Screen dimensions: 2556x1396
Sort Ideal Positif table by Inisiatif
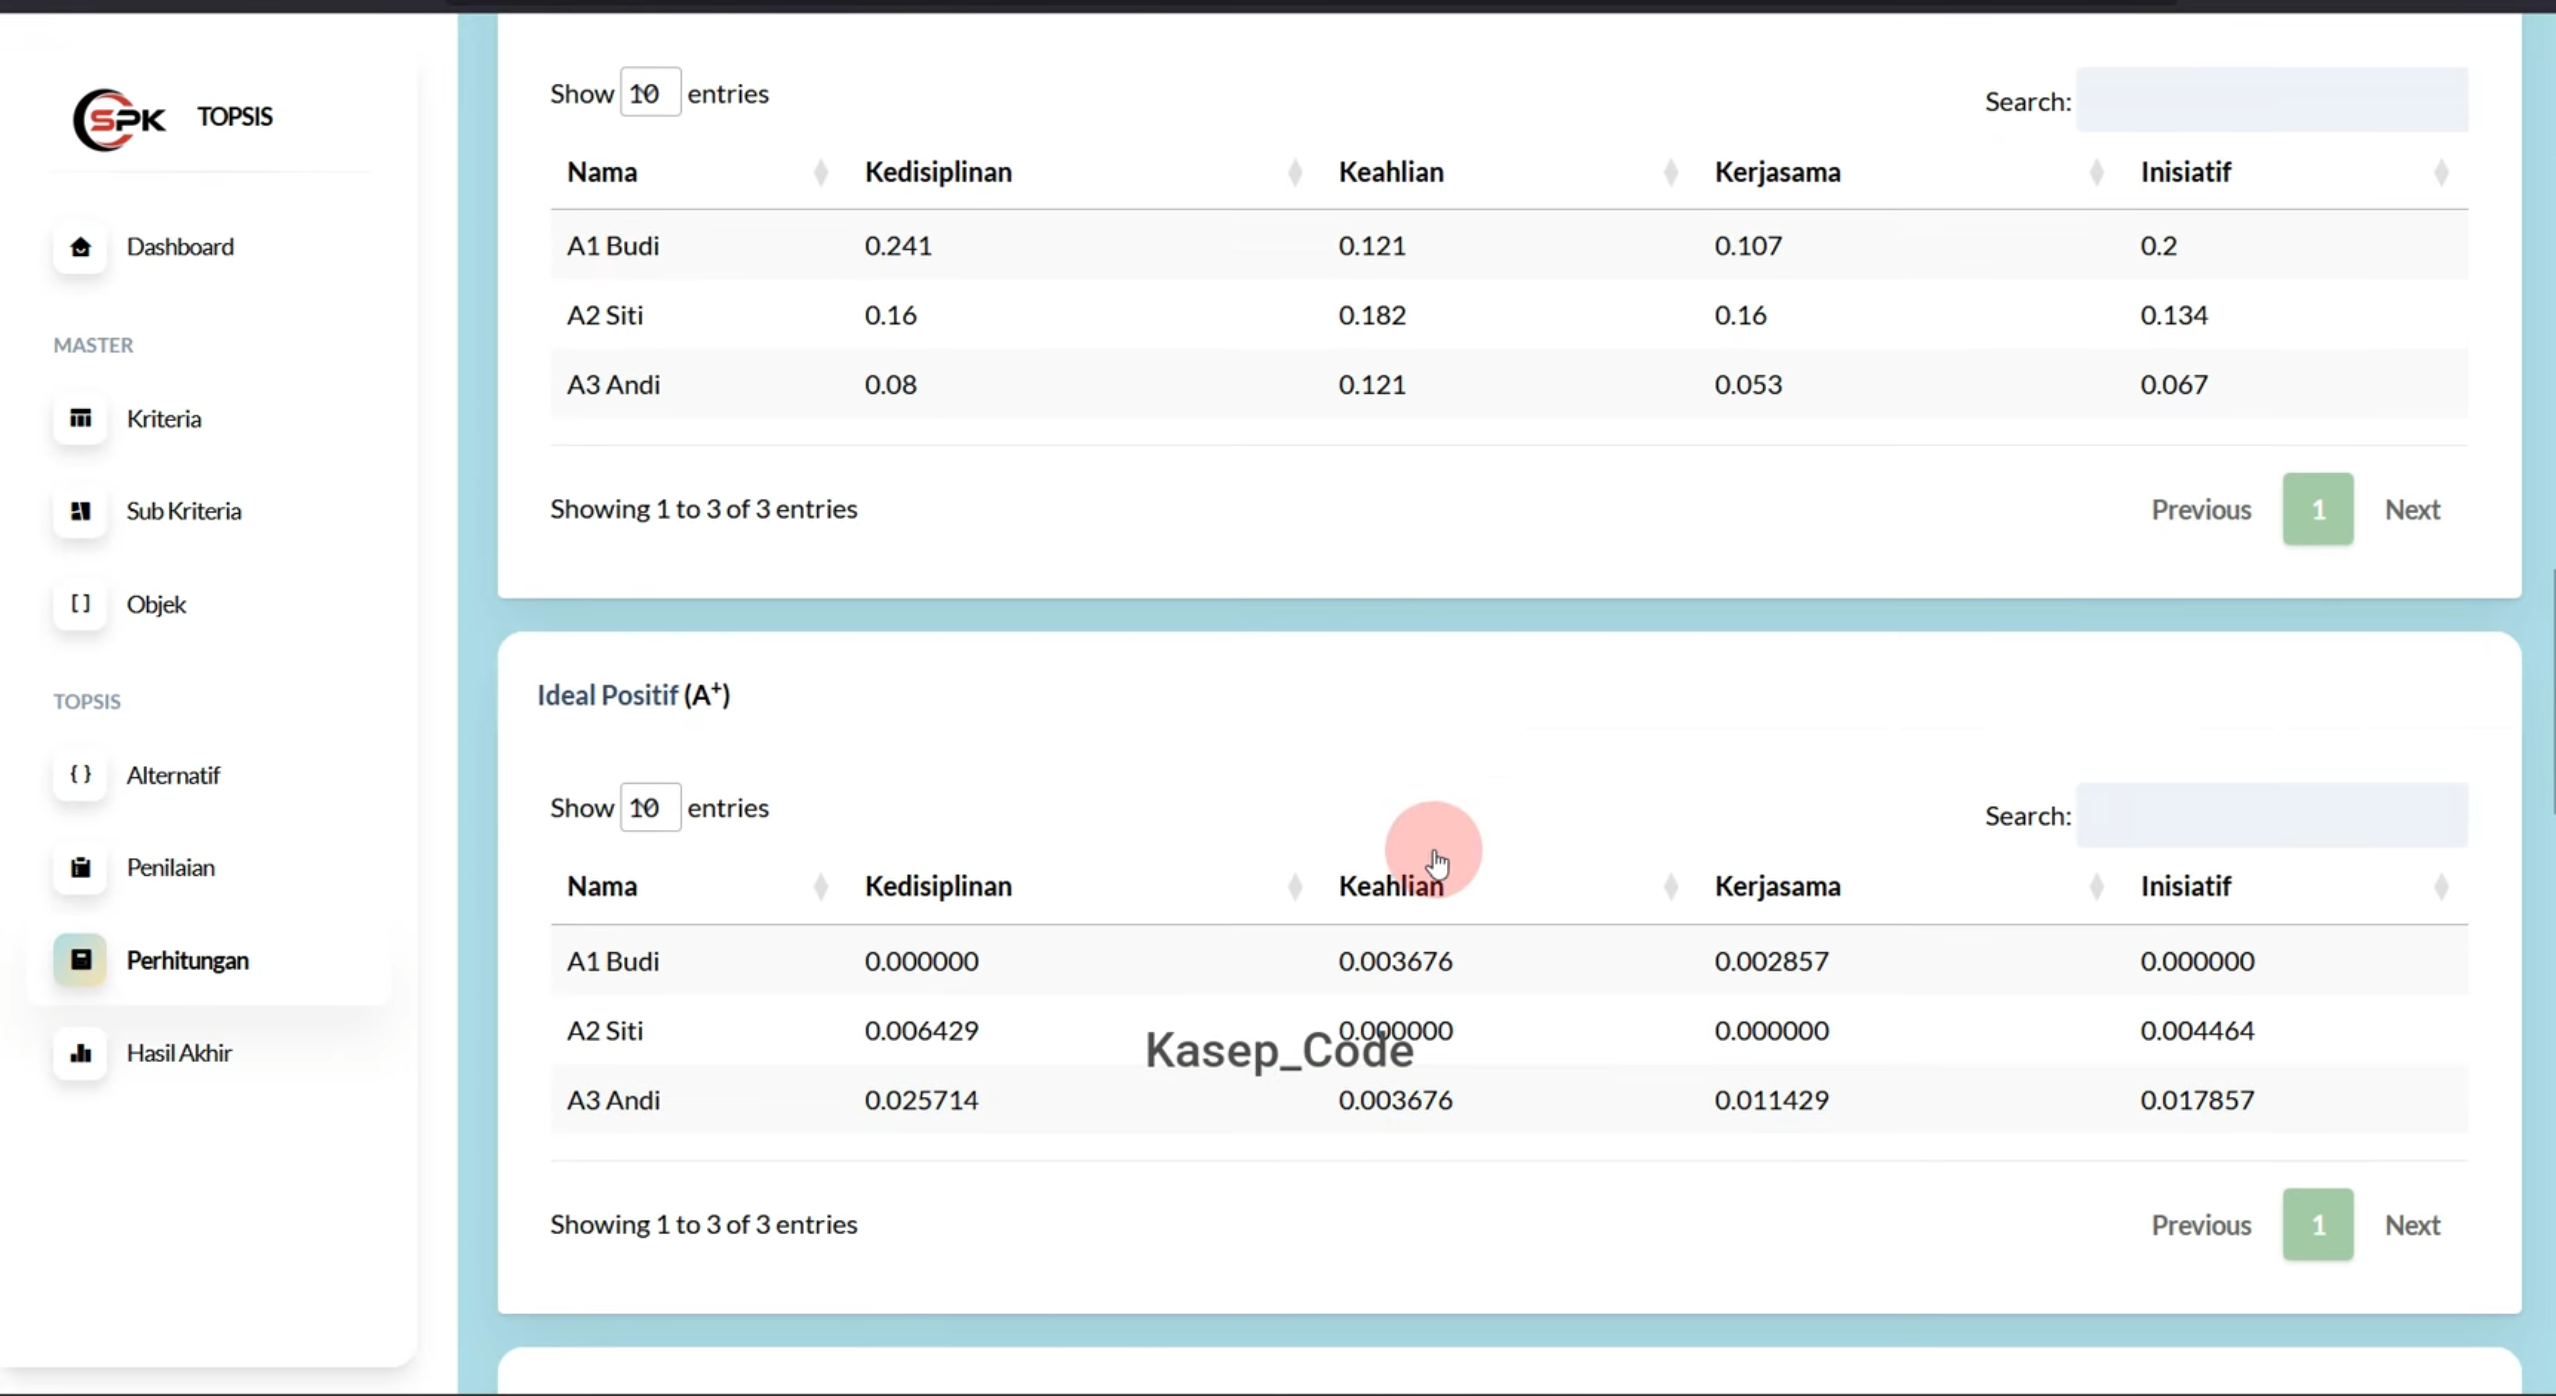pos(2295,886)
